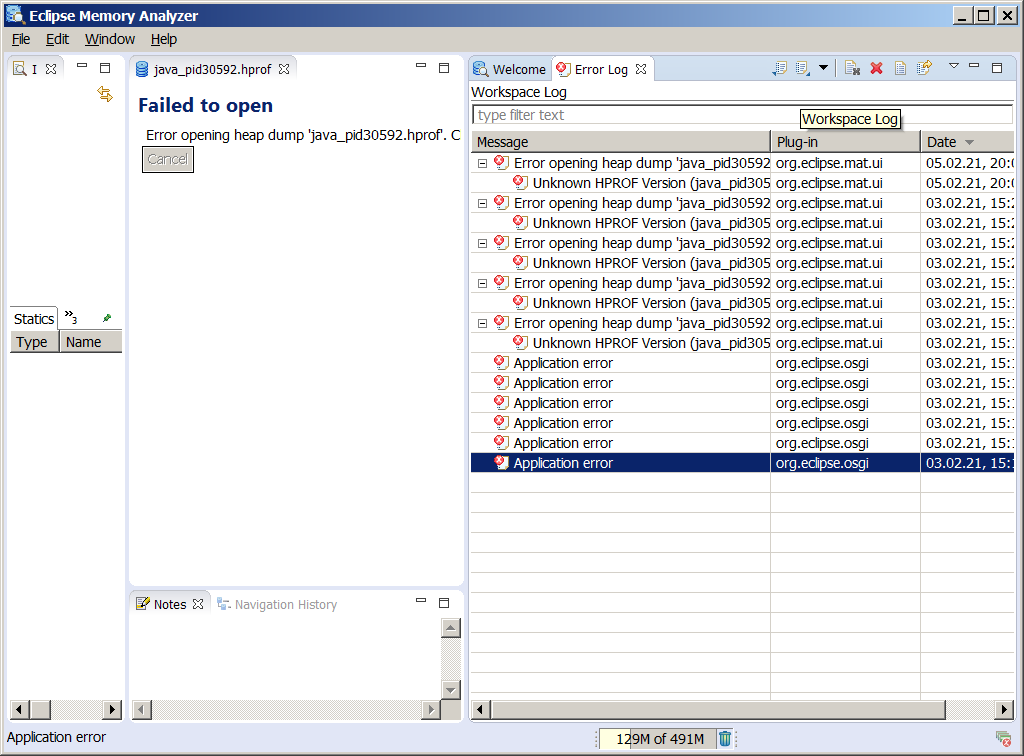Click the Restore Log icon
The height and width of the screenshot is (756, 1024).
[x=924, y=68]
